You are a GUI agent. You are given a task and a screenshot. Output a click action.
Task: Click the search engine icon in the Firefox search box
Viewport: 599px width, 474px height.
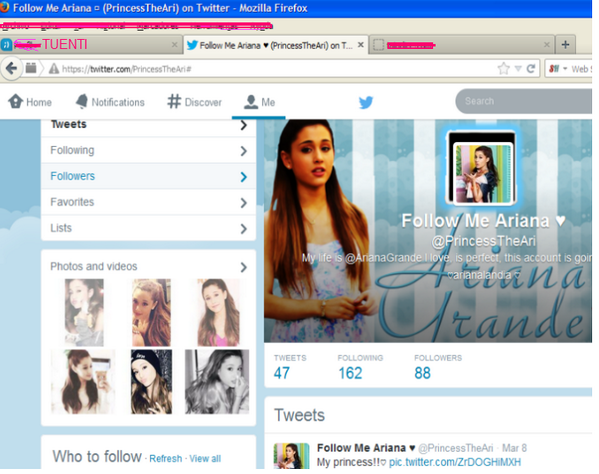coord(554,69)
